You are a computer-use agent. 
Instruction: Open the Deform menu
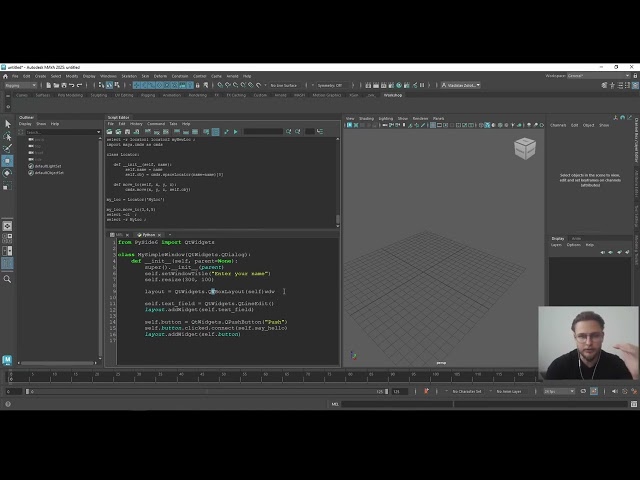coord(160,76)
